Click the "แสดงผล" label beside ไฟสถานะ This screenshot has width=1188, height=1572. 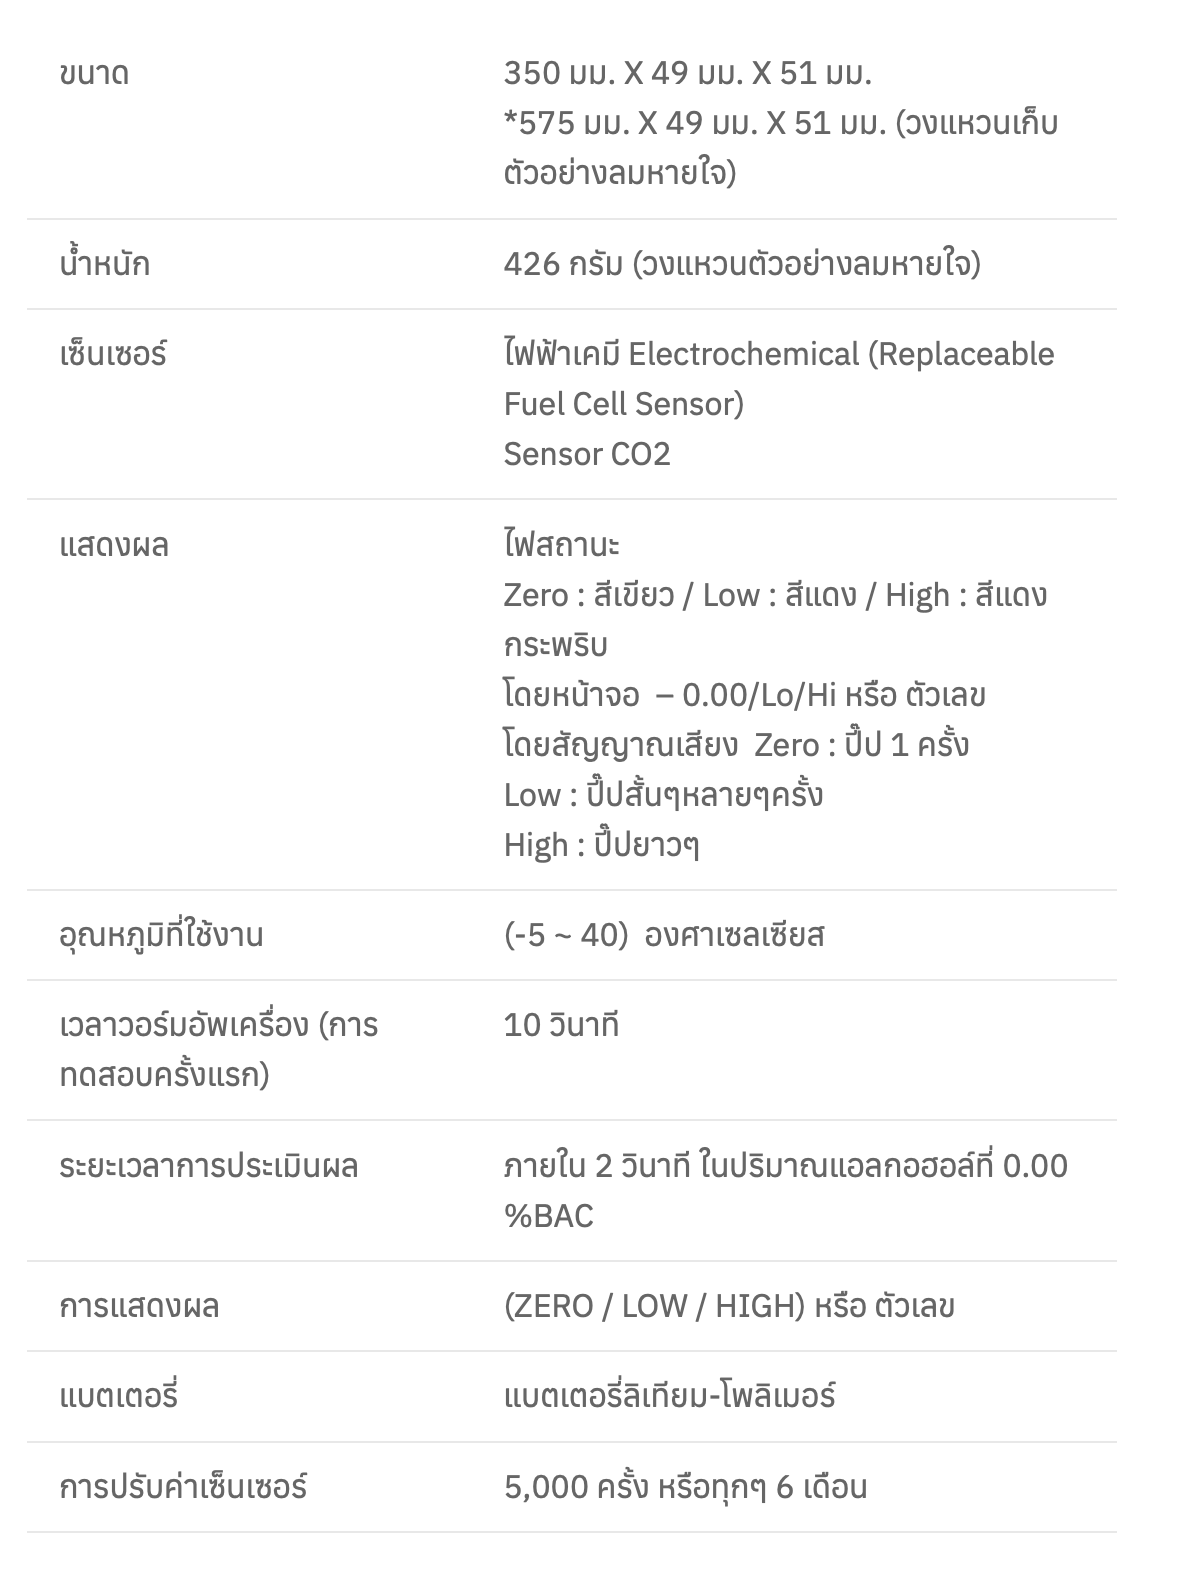[114, 545]
